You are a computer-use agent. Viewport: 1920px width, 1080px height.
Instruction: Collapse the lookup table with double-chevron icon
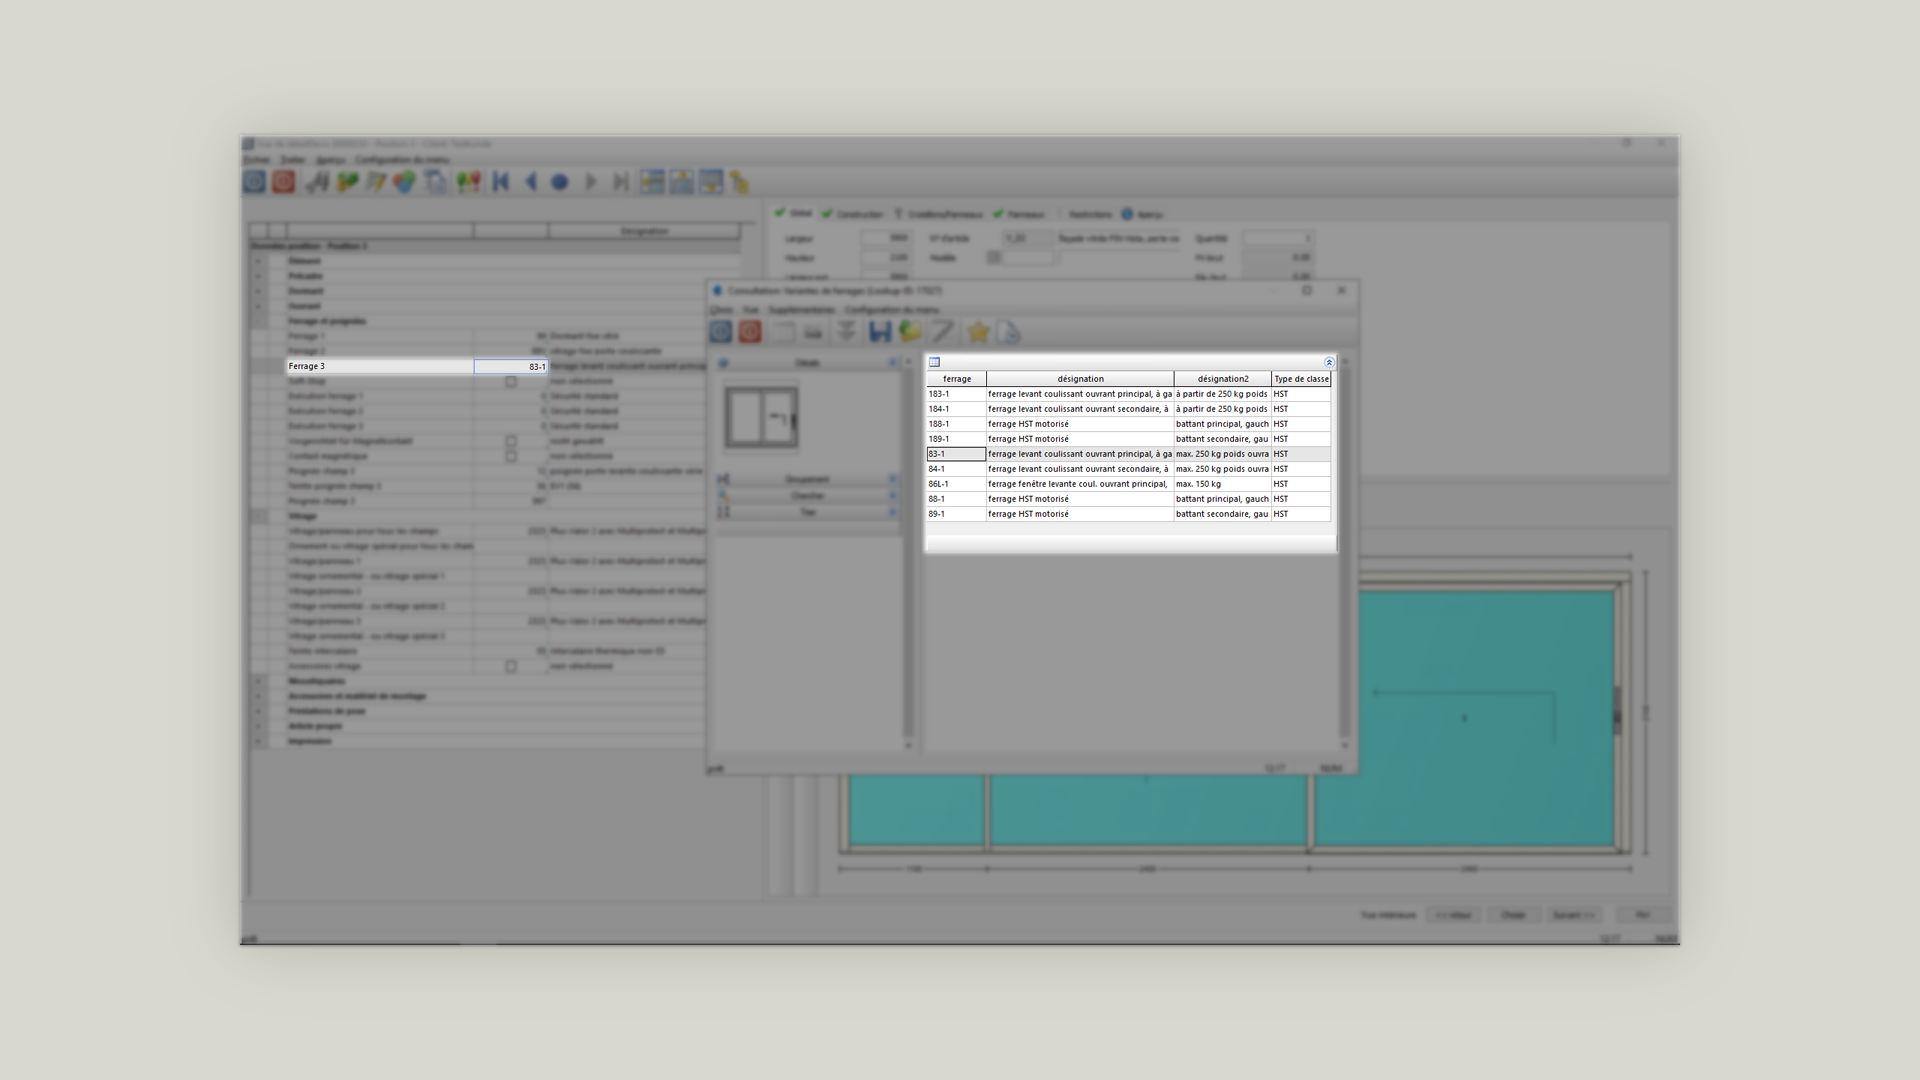(x=1329, y=362)
